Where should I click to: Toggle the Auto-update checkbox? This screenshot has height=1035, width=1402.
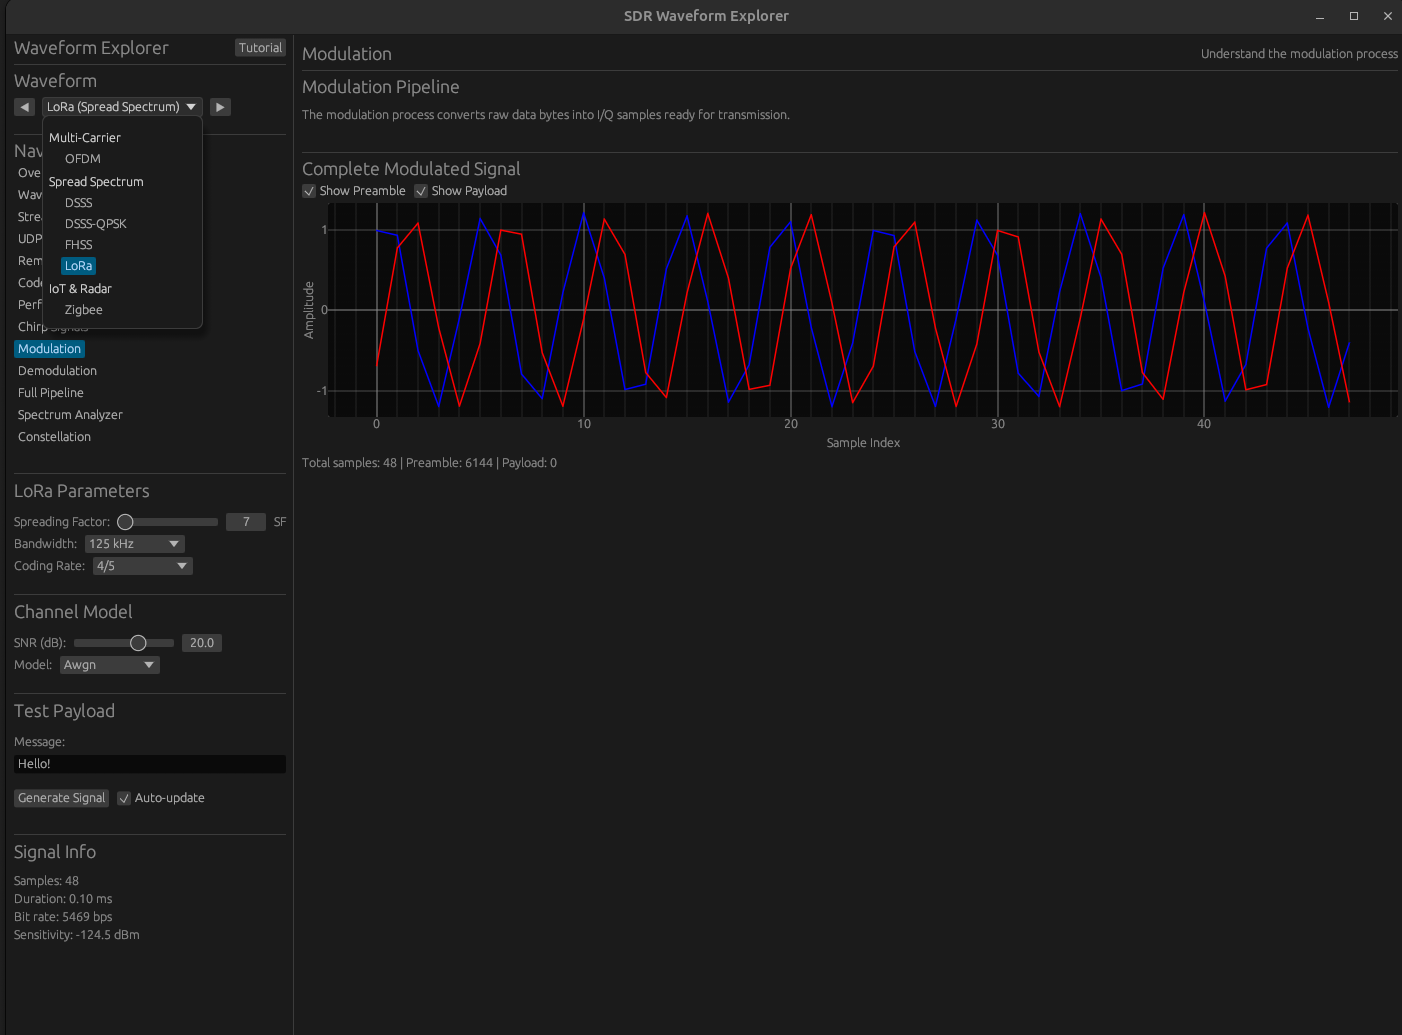coord(123,797)
